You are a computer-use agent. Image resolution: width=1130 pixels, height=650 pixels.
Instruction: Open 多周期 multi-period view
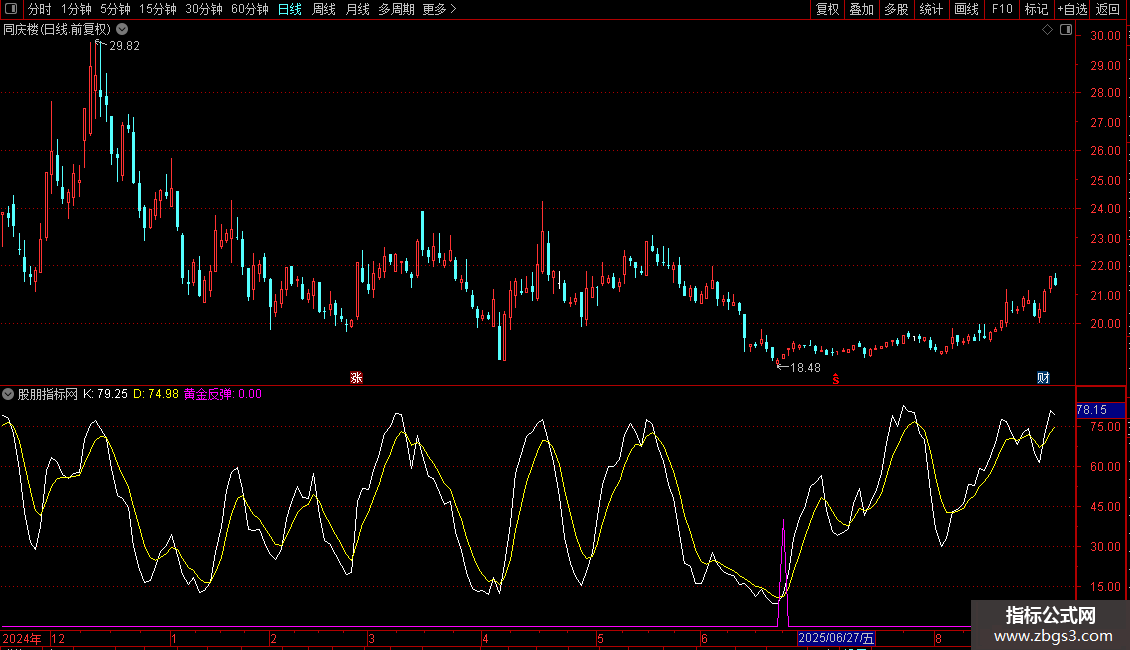tap(396, 9)
